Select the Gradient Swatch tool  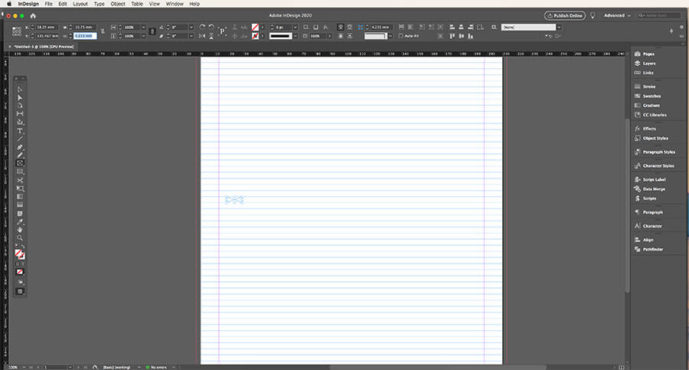point(20,197)
